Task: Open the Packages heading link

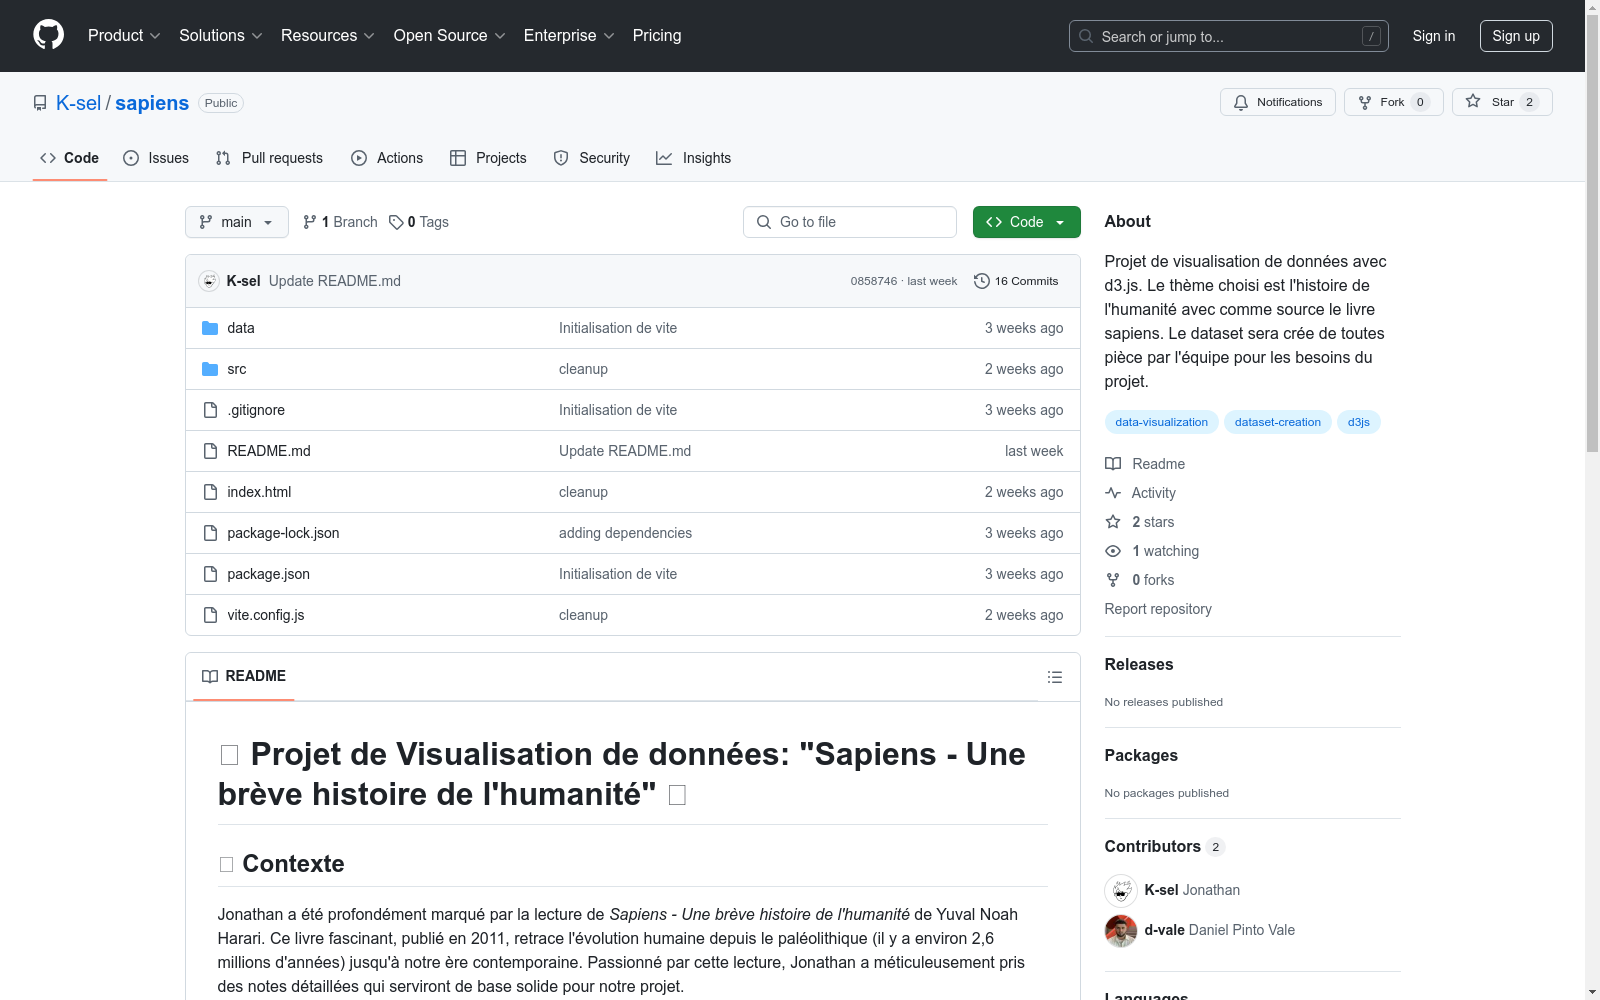Action: [x=1141, y=755]
